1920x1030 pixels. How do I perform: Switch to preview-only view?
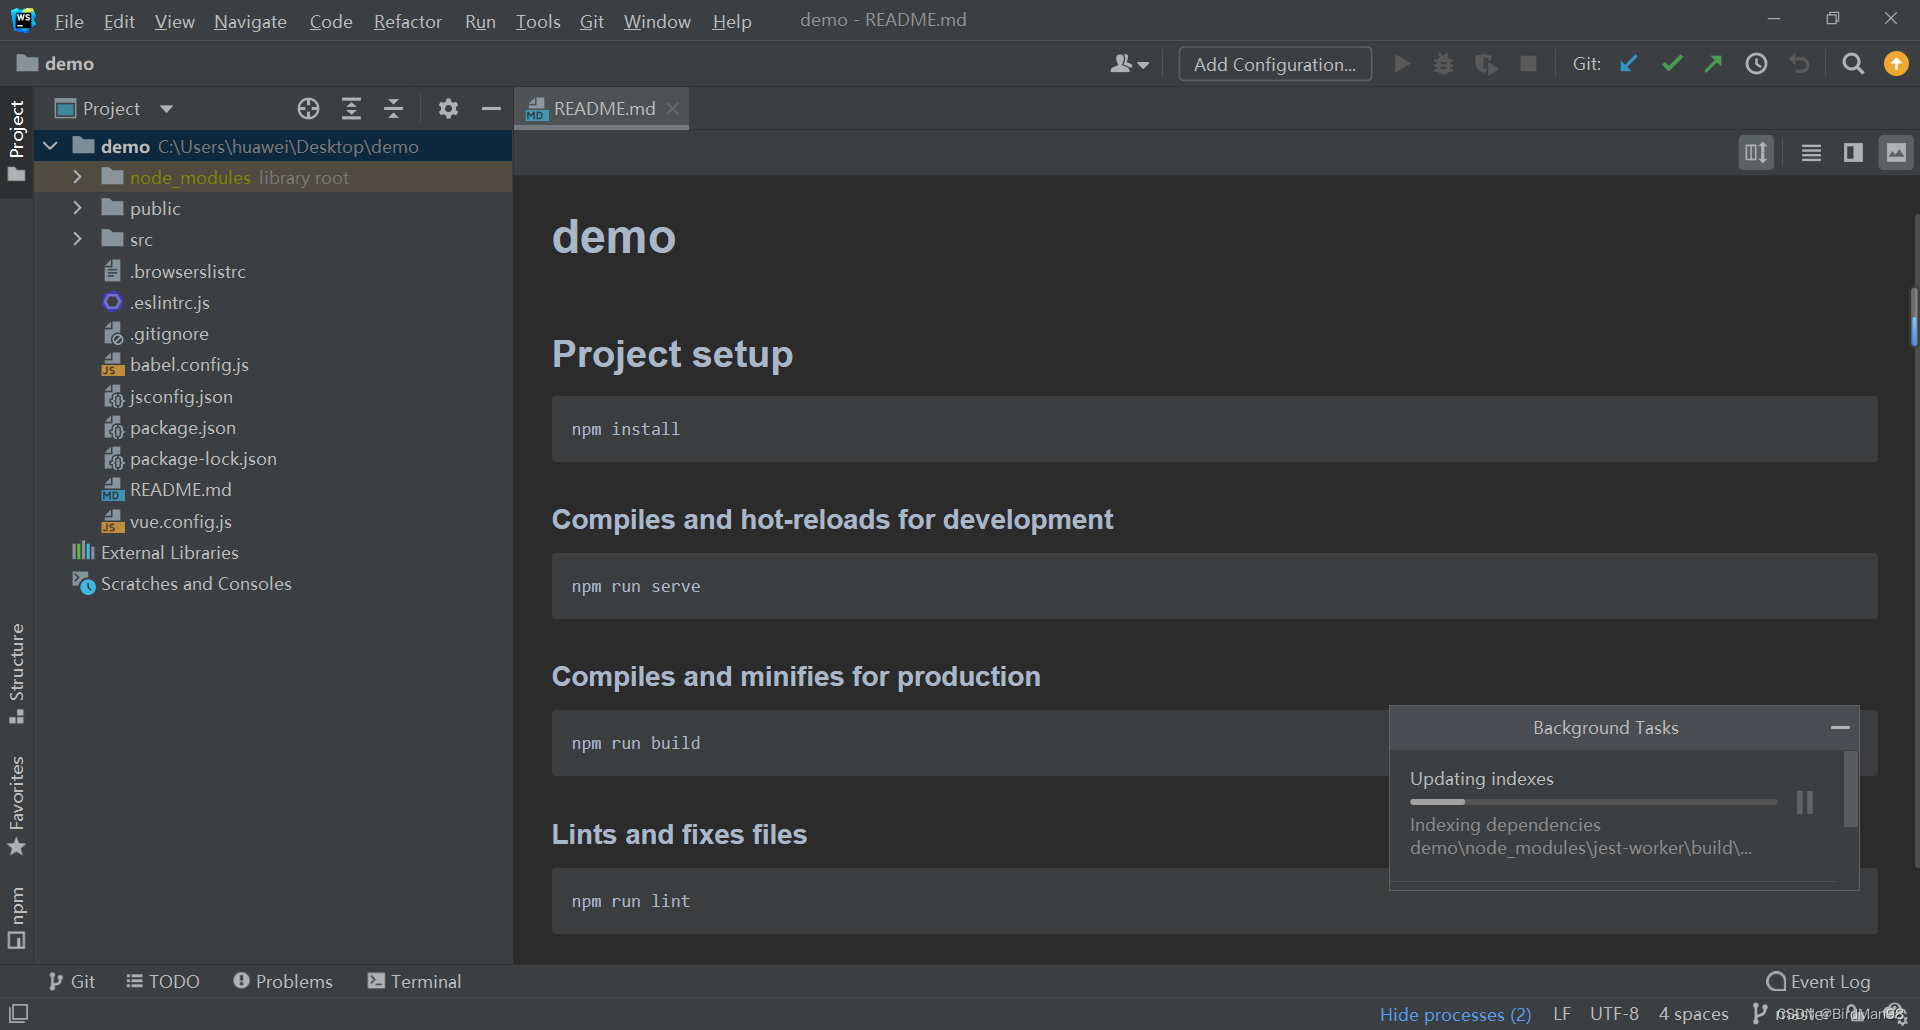pos(1896,153)
